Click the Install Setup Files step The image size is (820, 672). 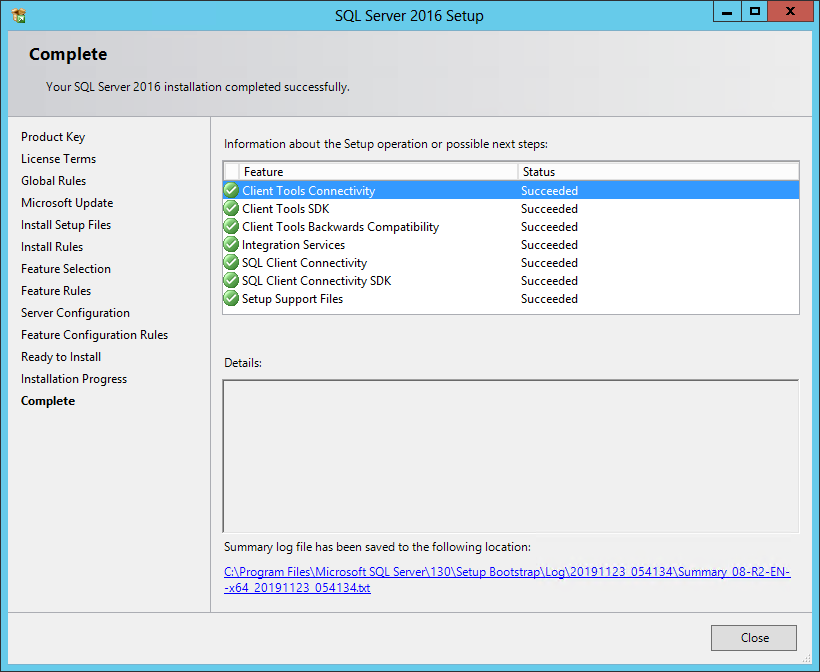[x=66, y=225]
